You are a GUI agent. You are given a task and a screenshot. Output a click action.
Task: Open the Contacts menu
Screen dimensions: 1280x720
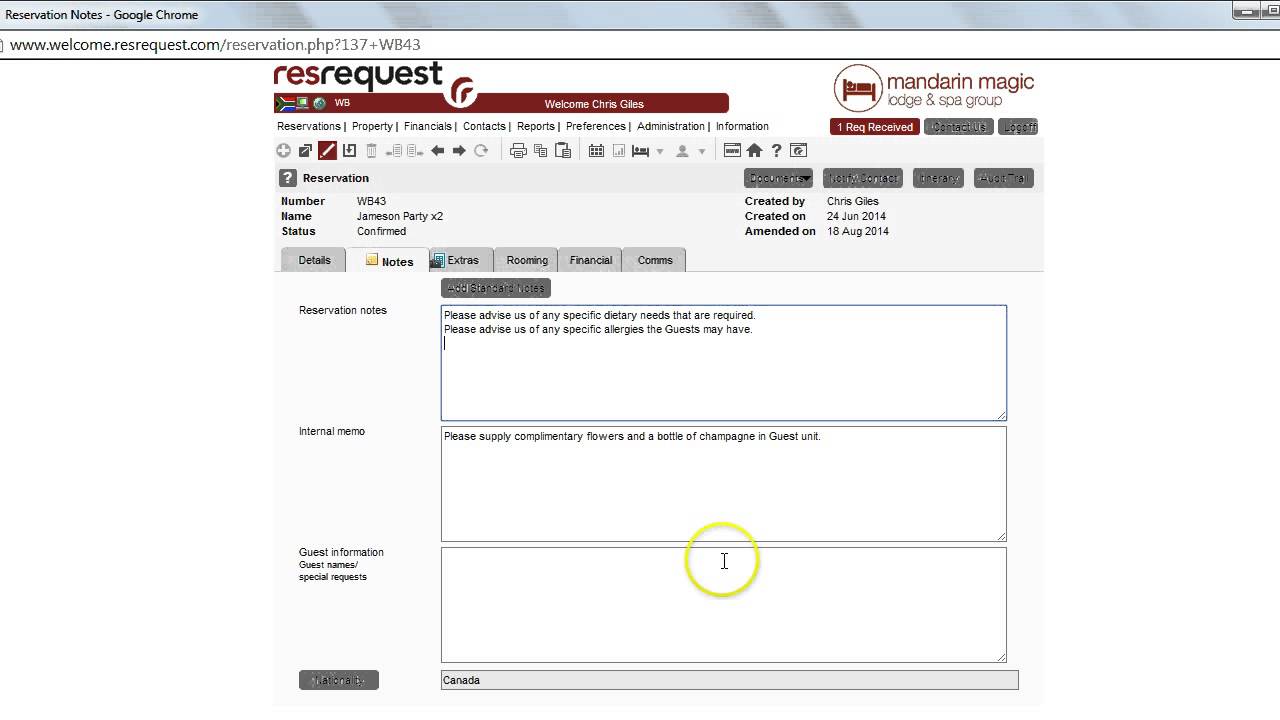point(484,126)
